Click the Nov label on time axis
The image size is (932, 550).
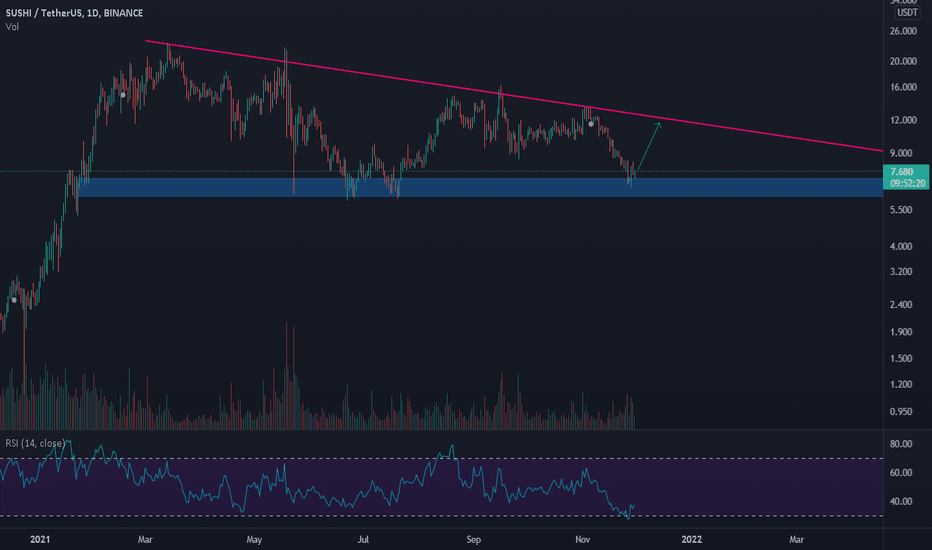click(582, 540)
